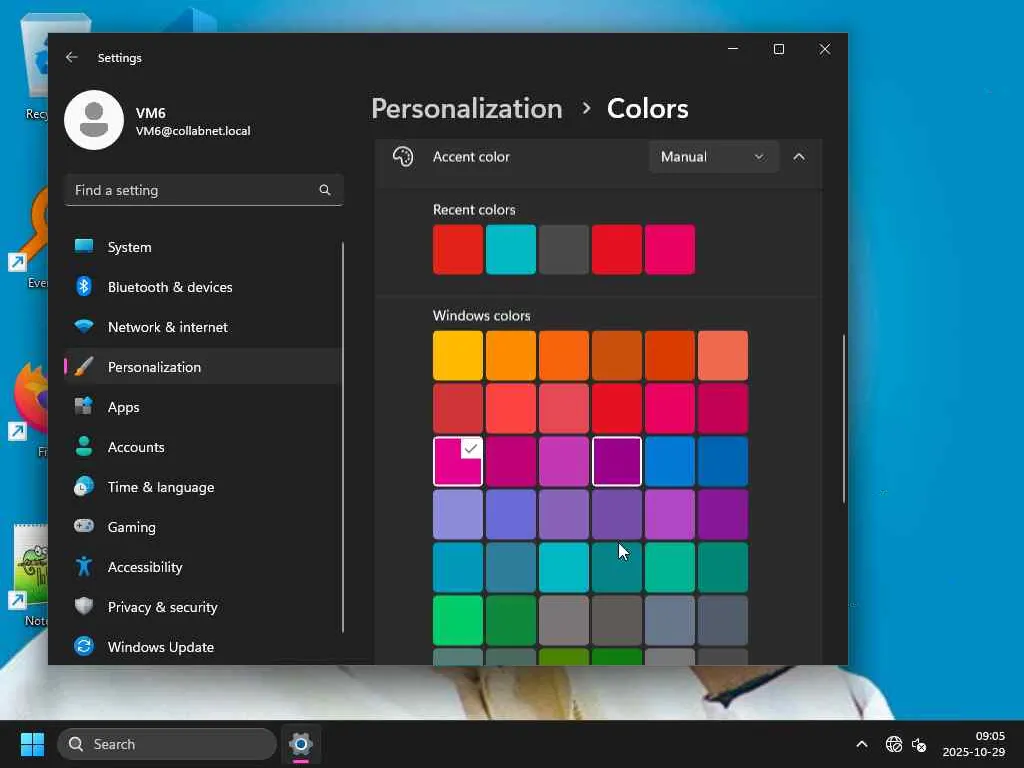Click the Personalization breadcrumb link
This screenshot has height=768, width=1024.
click(466, 108)
